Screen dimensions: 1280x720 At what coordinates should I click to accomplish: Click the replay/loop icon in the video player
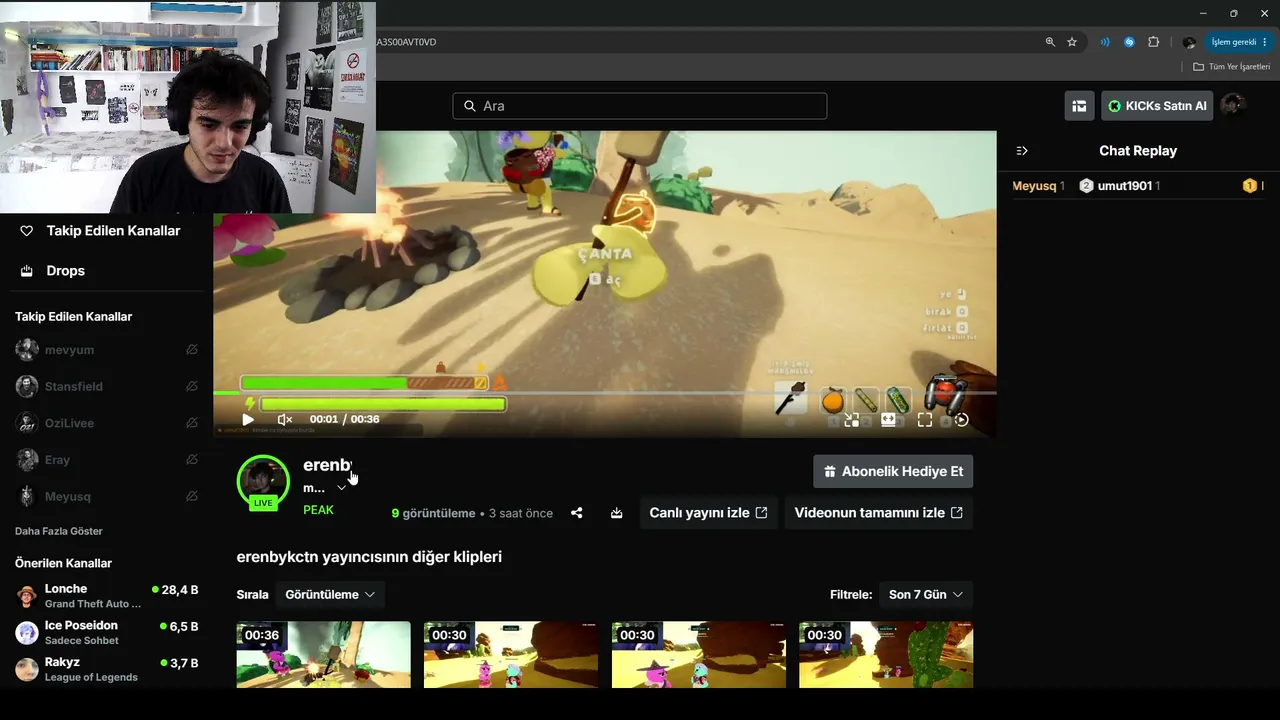tap(961, 420)
